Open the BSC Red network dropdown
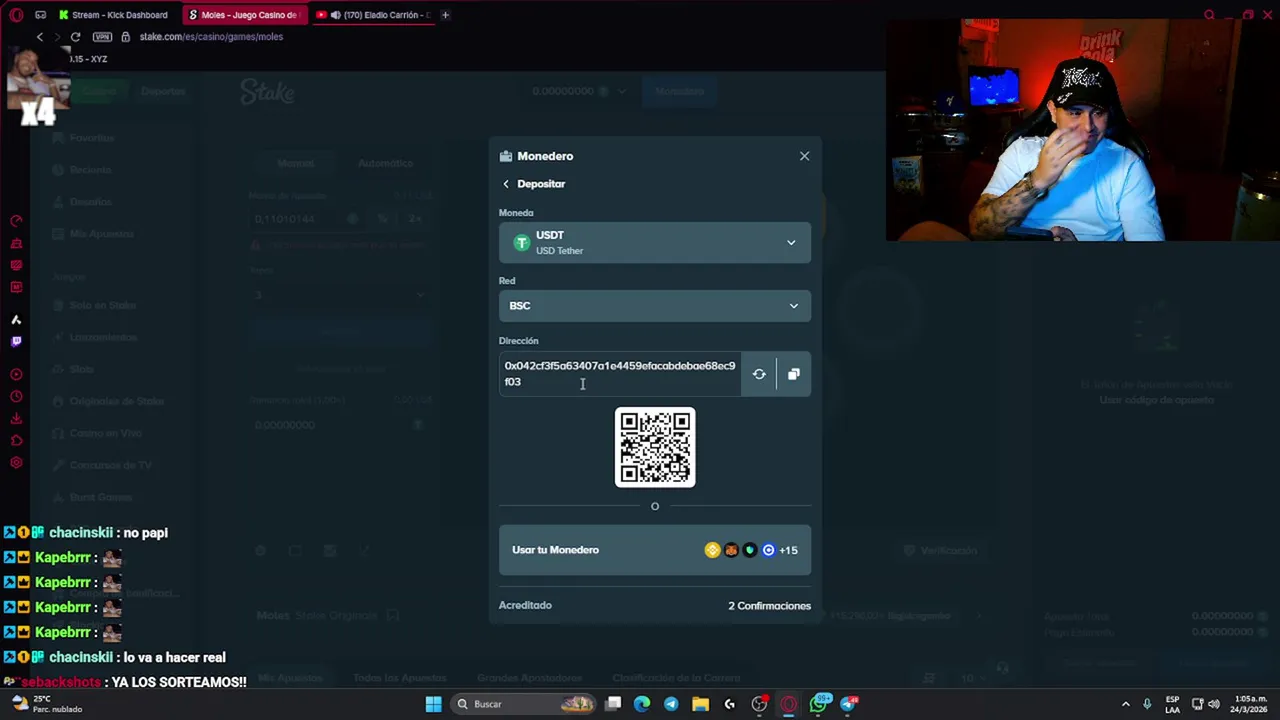This screenshot has width=1280, height=720. (x=655, y=306)
